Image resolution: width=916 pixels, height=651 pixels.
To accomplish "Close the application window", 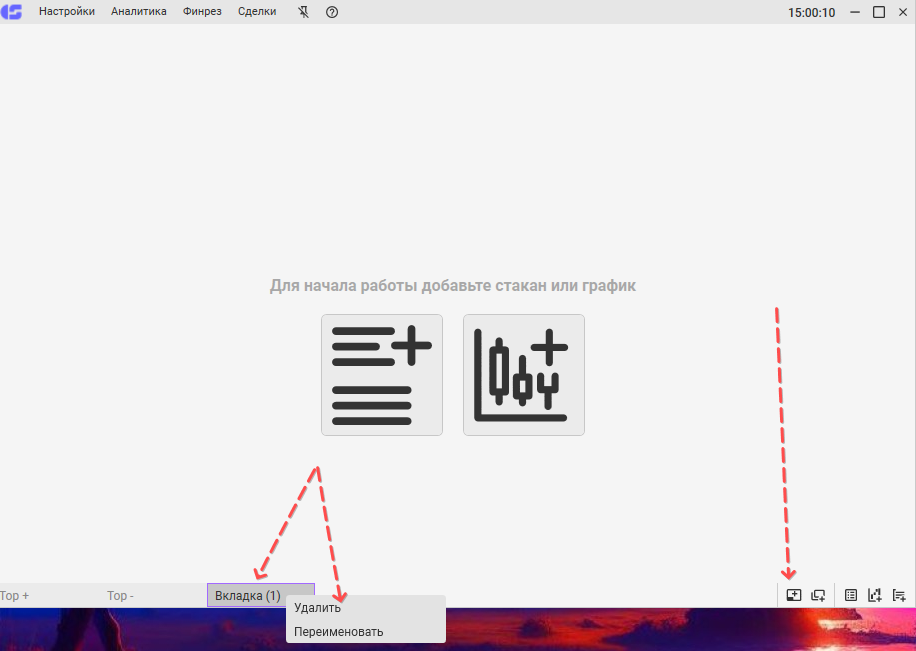I will pyautogui.click(x=903, y=12).
